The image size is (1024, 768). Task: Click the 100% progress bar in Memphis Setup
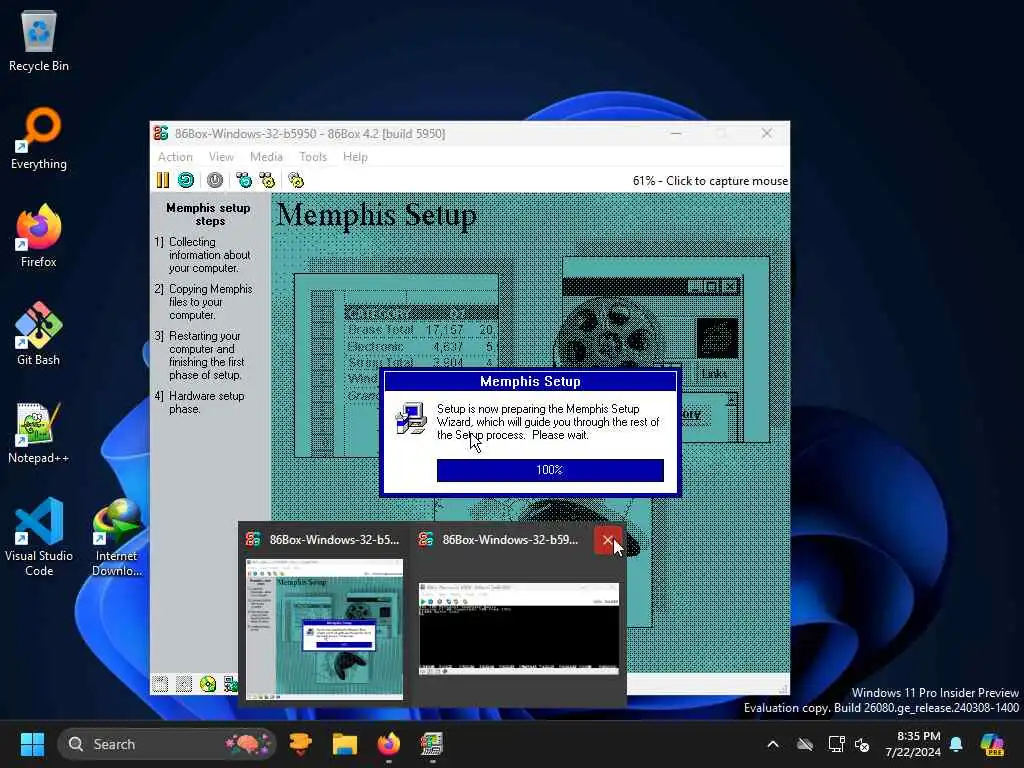pos(550,470)
